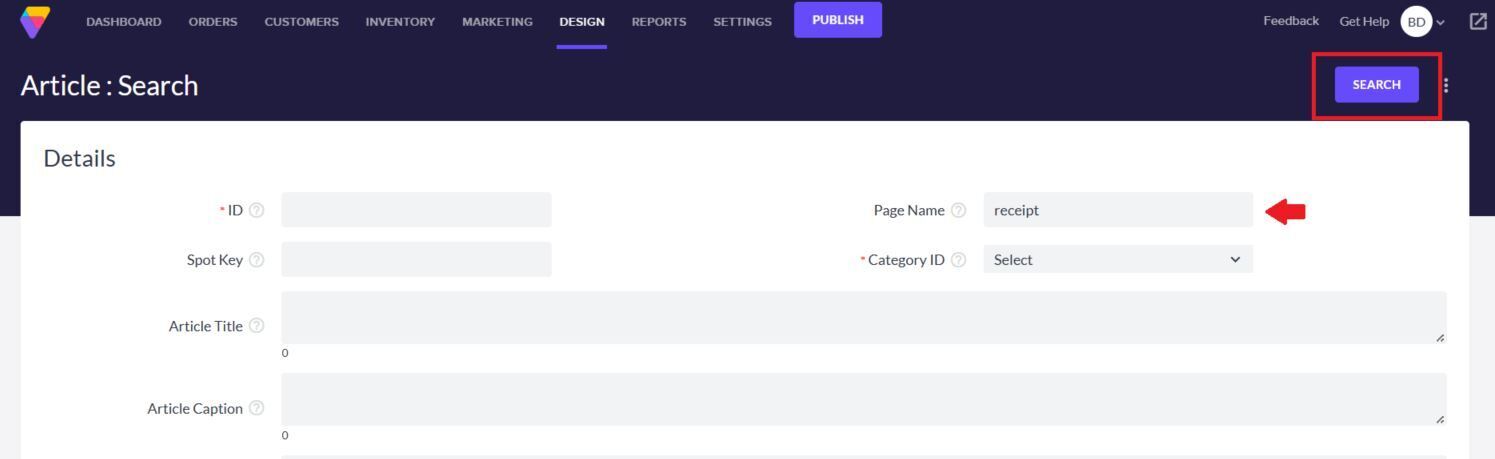The image size is (1495, 459).
Task: Open the external link icon in header
Action: [x=1478, y=21]
